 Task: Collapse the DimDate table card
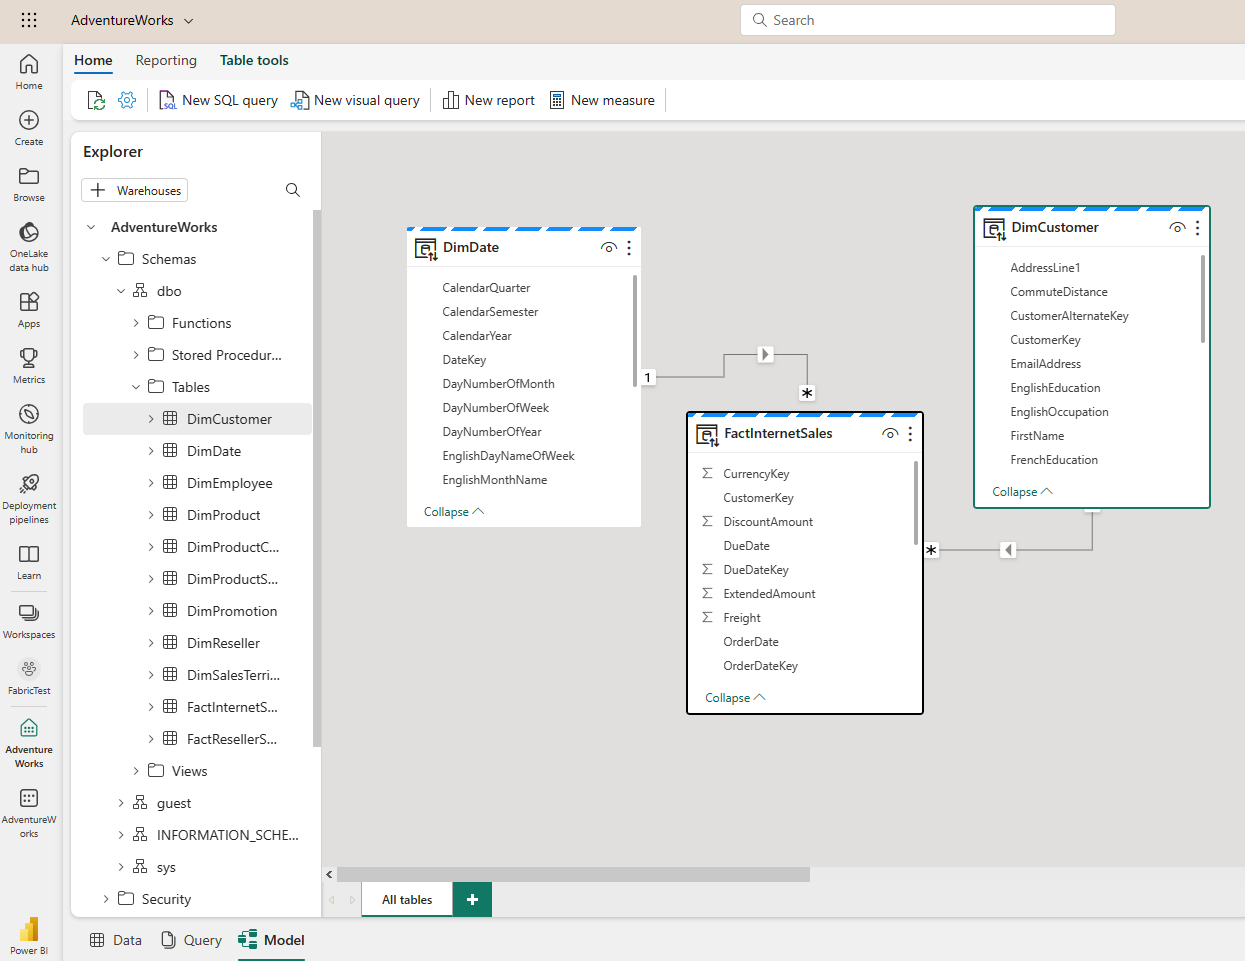tap(453, 512)
